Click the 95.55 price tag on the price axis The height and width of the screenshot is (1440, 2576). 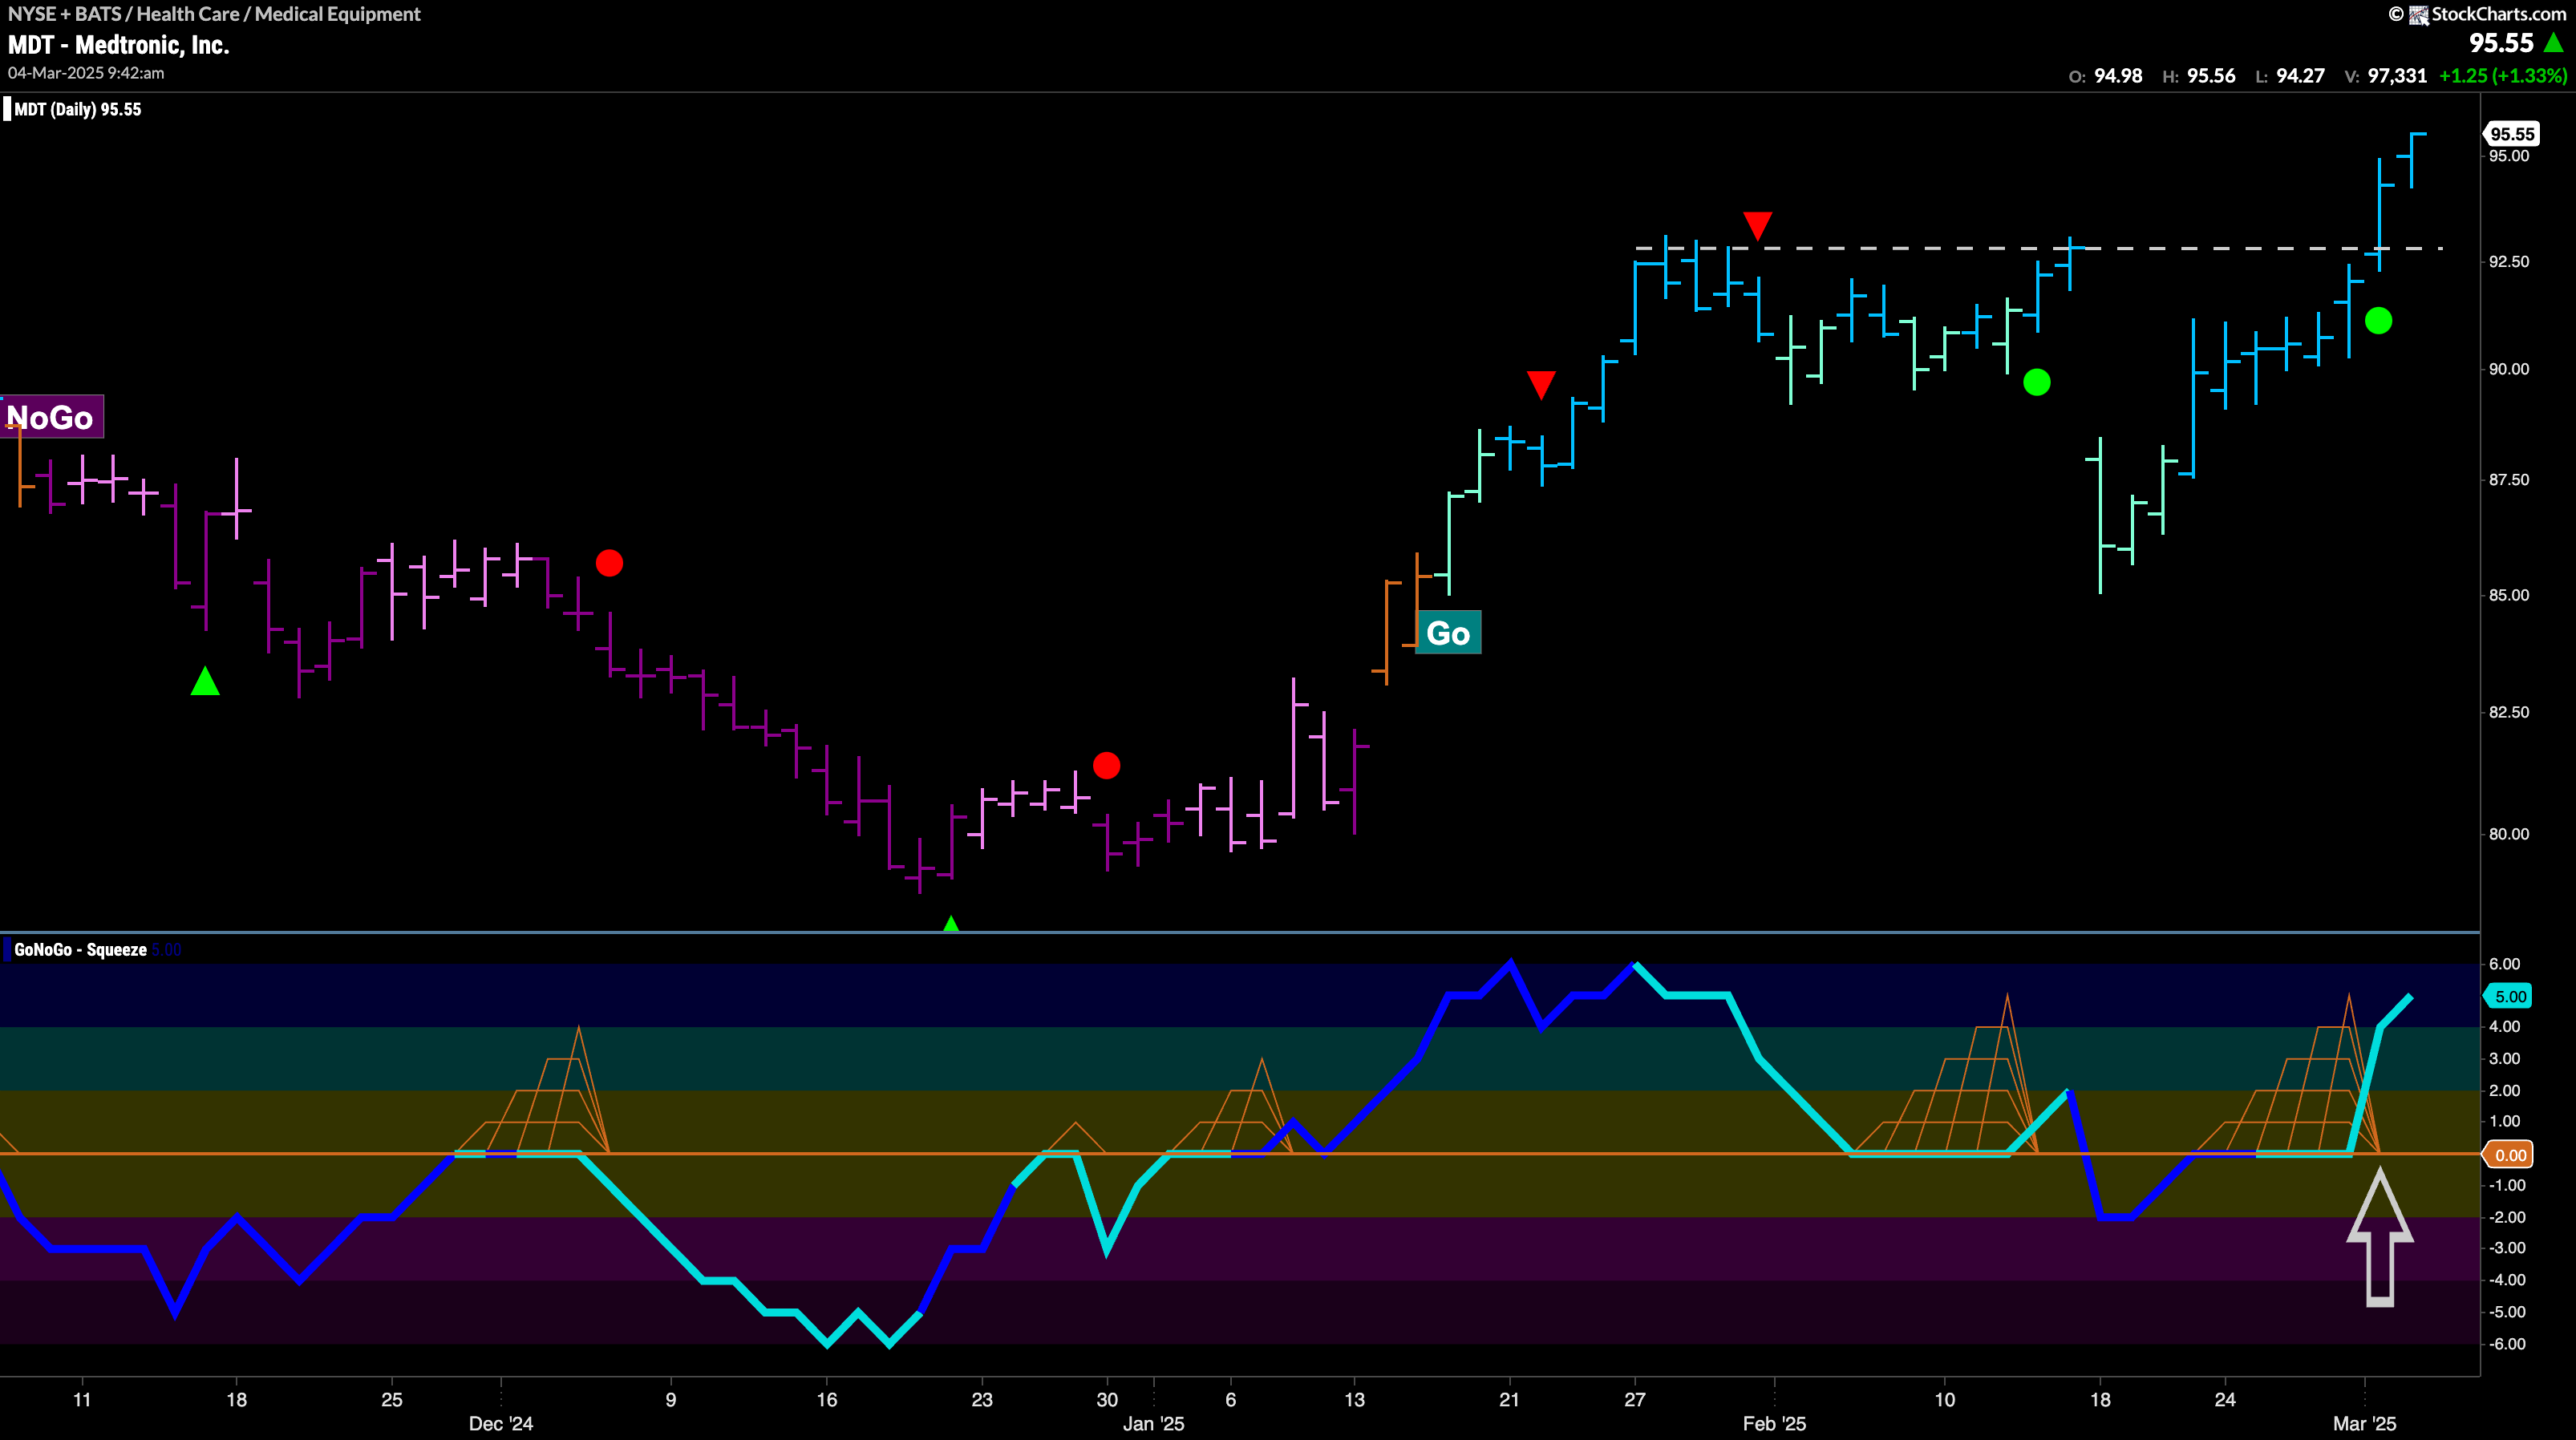(x=2511, y=134)
